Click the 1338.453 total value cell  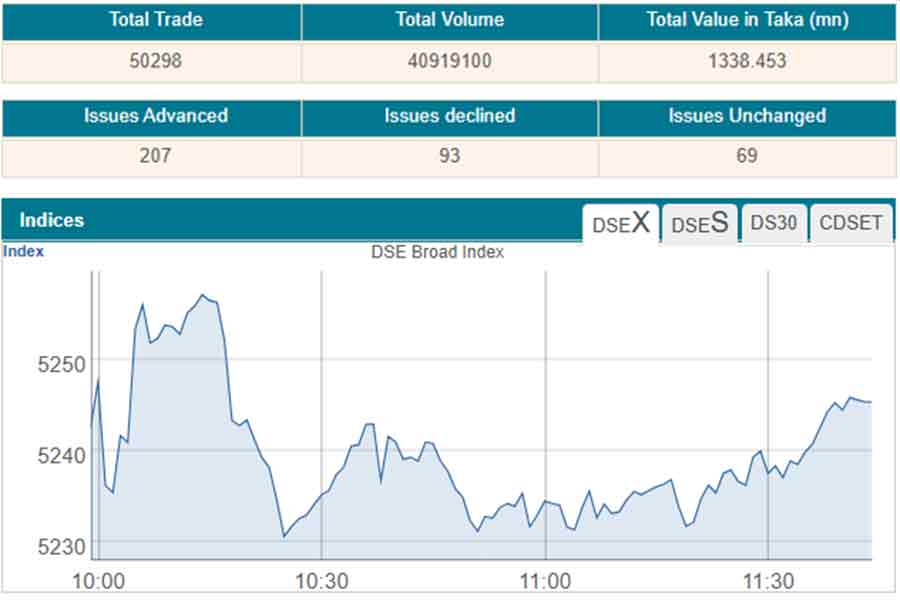pos(746,61)
